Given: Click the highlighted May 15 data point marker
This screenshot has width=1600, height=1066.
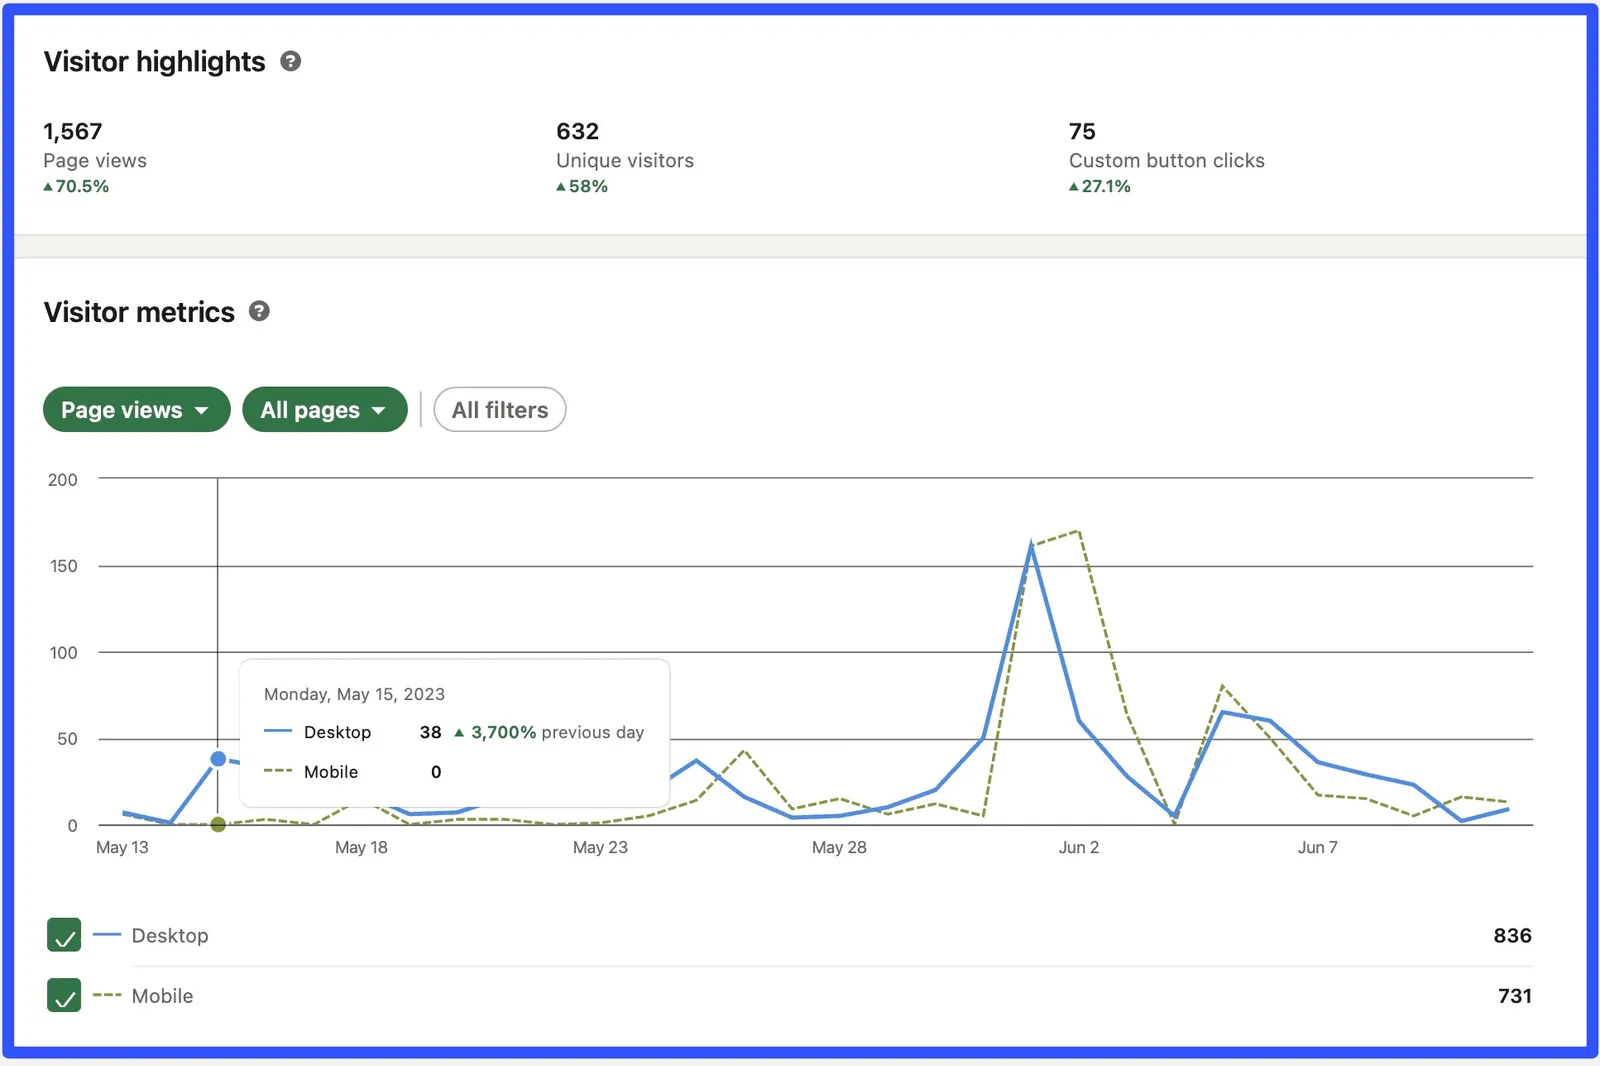Looking at the screenshot, I should tap(218, 758).
